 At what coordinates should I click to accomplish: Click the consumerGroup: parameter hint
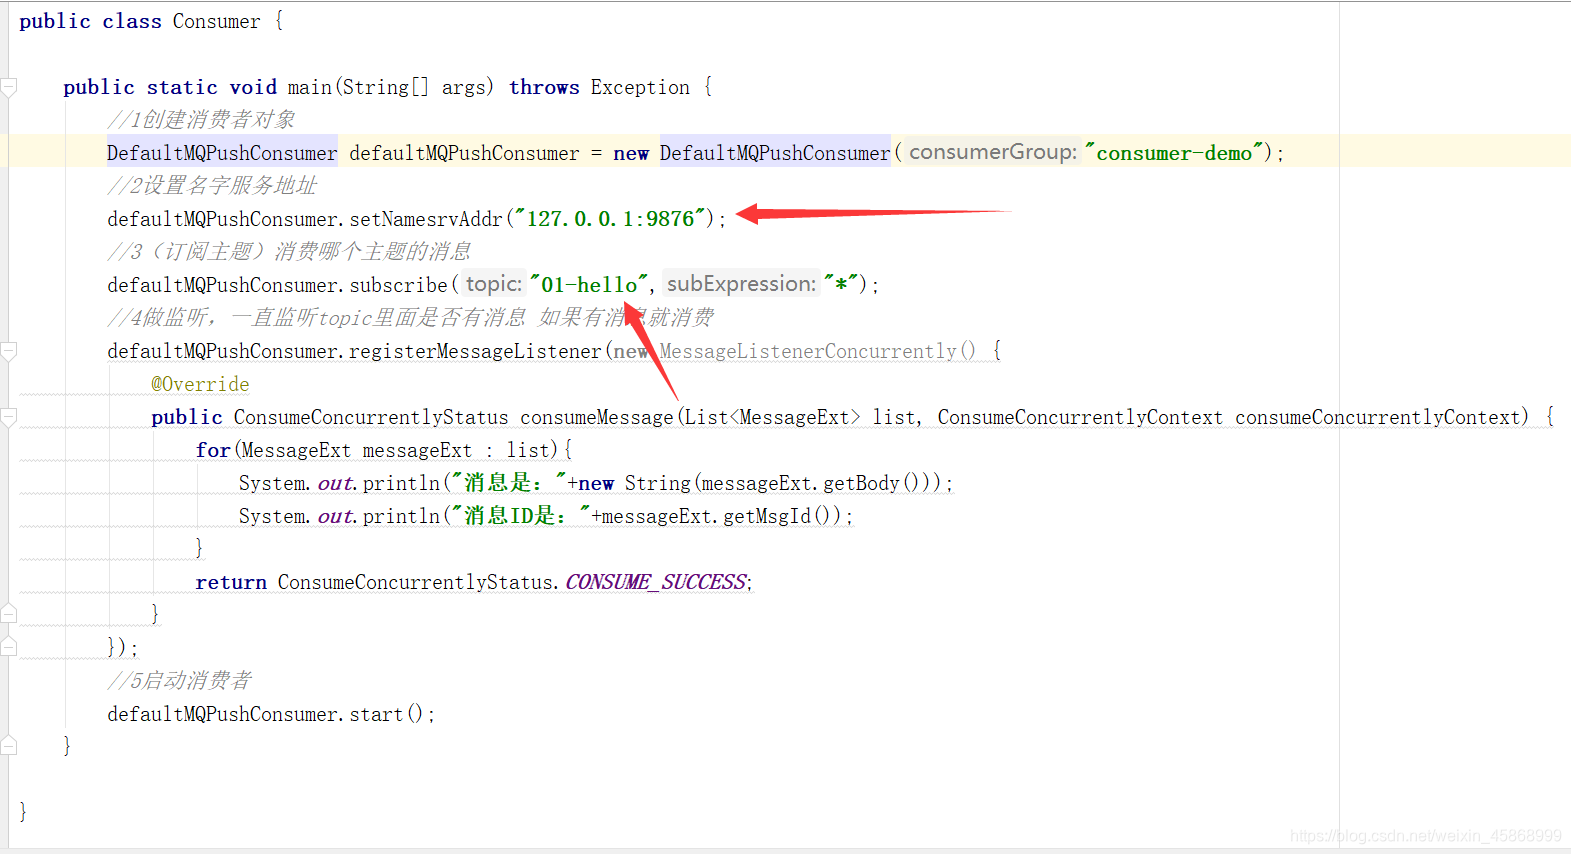[993, 152]
